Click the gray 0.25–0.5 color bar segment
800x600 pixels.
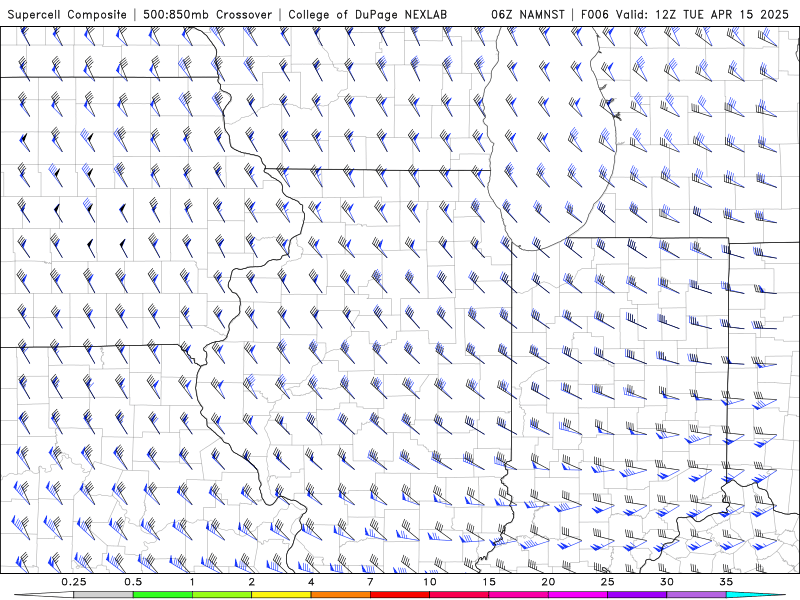pyautogui.click(x=103, y=595)
